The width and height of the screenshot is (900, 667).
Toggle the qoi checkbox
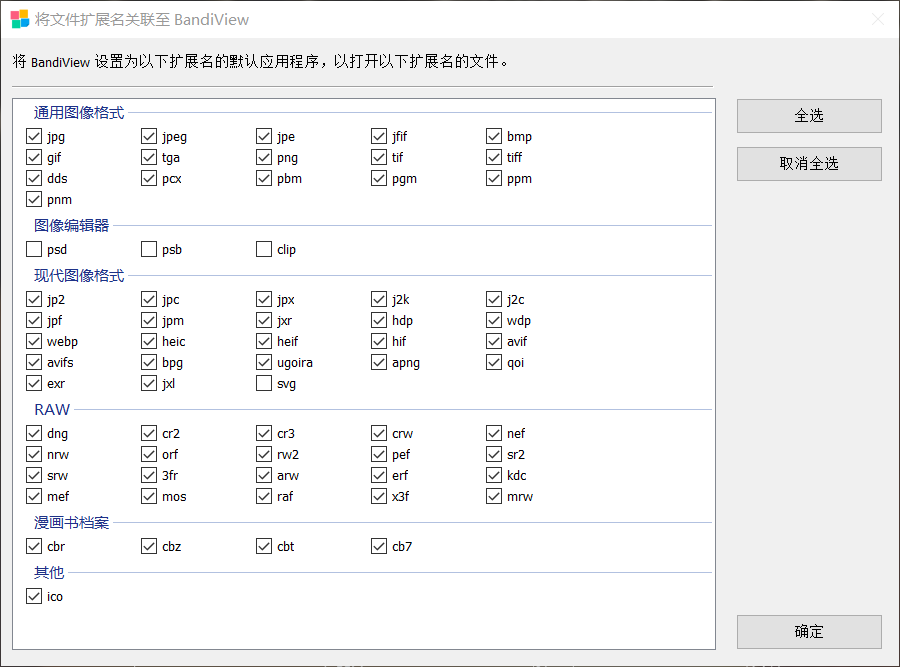point(494,362)
